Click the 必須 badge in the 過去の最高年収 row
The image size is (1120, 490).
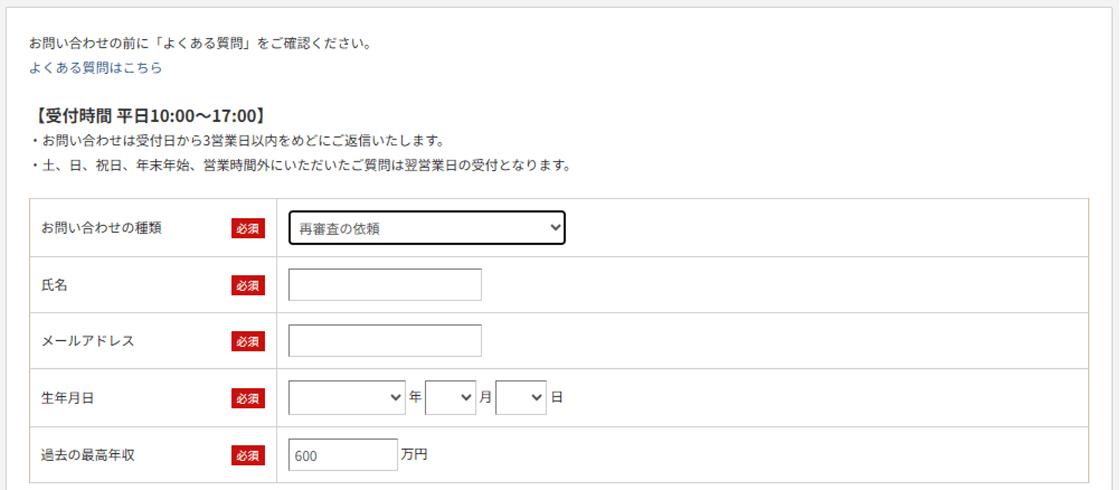coord(248,455)
